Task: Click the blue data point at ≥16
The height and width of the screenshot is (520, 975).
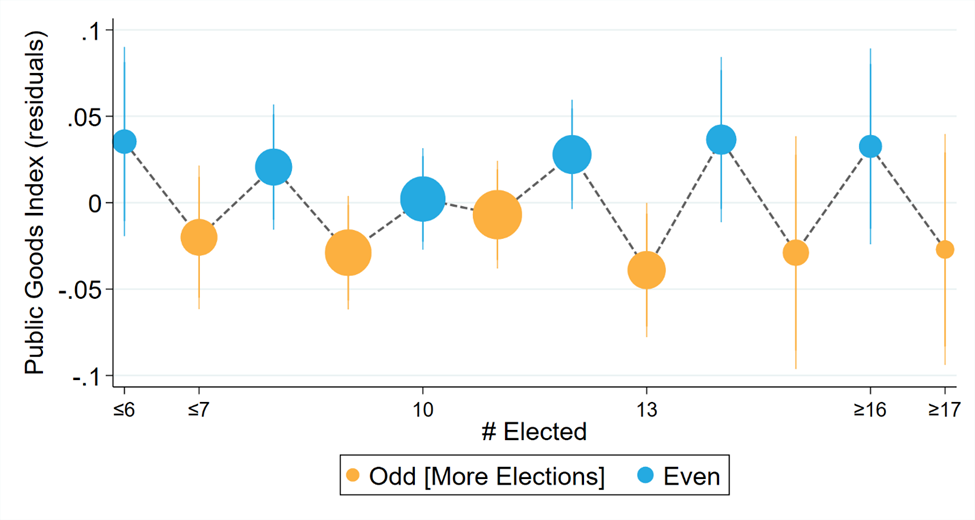Action: [x=870, y=146]
